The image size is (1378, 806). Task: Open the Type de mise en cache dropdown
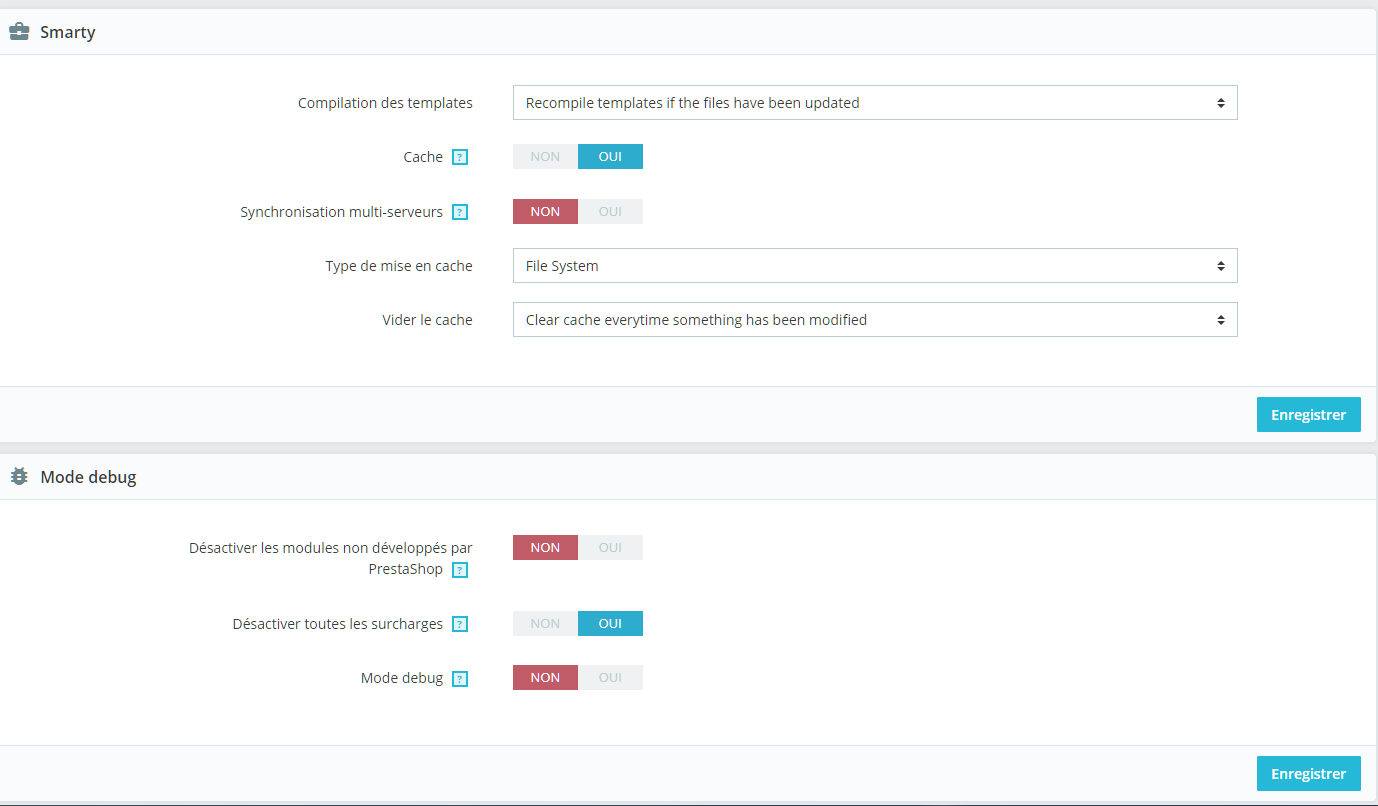(x=875, y=266)
